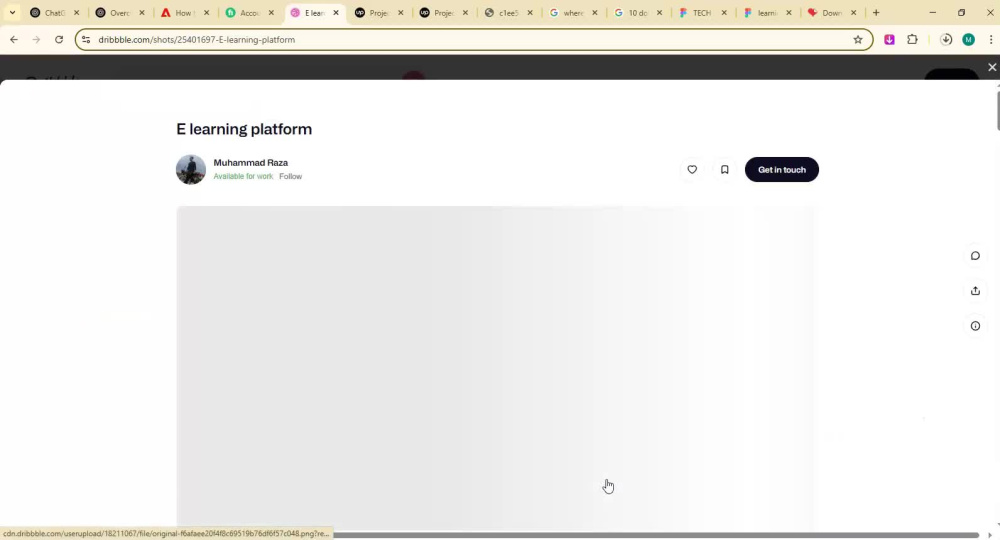Viewport: 1000px width, 540px height.
Task: Open Muhammad Raza's profile name link
Action: coord(251,163)
